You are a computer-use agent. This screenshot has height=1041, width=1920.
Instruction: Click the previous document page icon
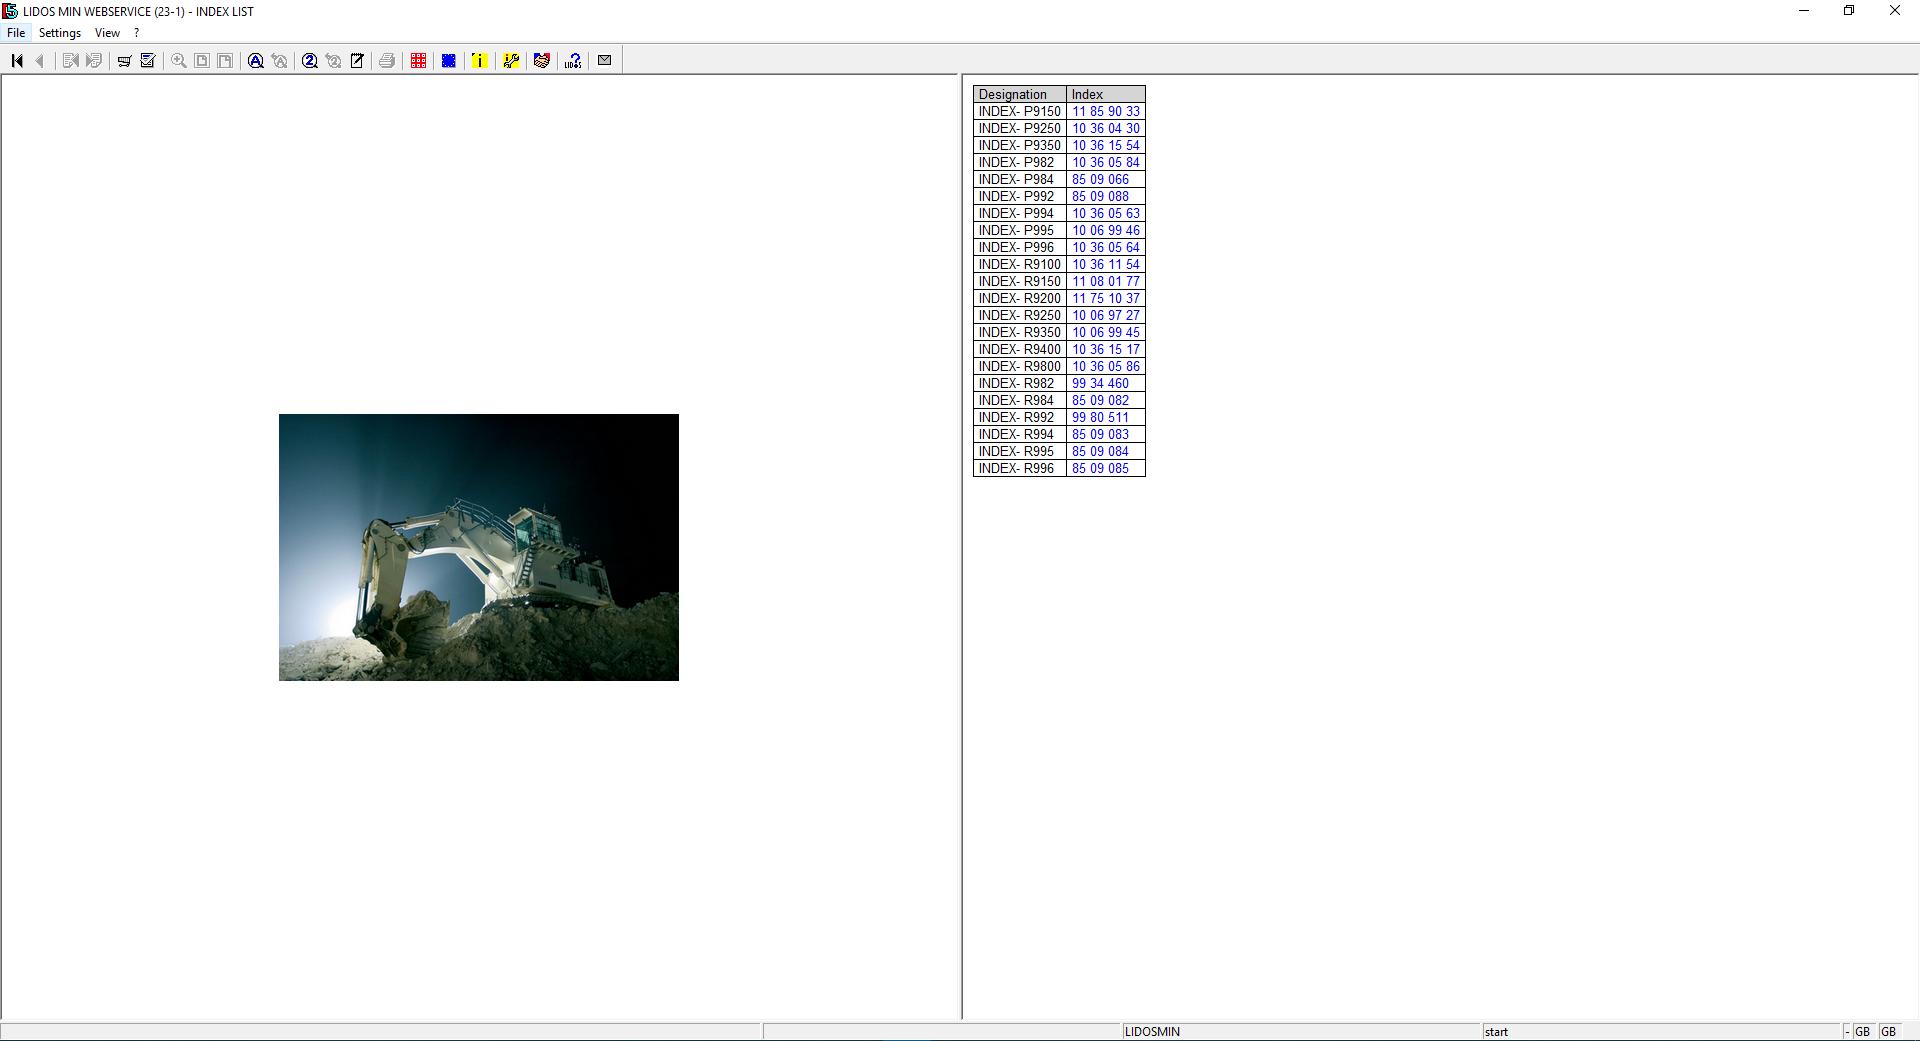click(70, 61)
